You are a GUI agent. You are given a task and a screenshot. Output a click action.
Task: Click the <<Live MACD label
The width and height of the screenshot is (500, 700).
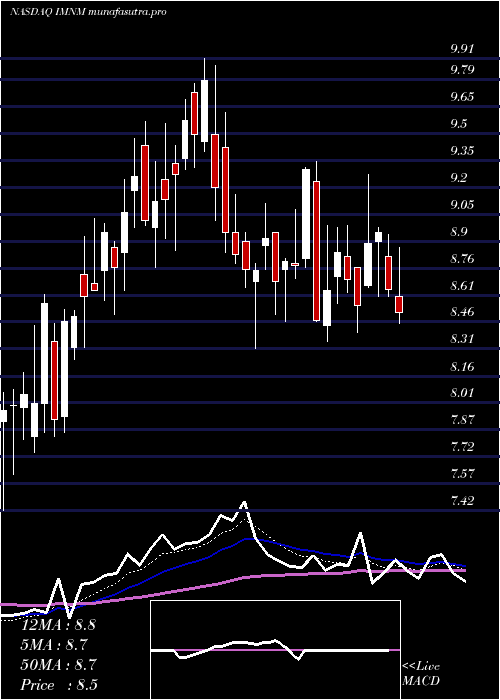421,674
